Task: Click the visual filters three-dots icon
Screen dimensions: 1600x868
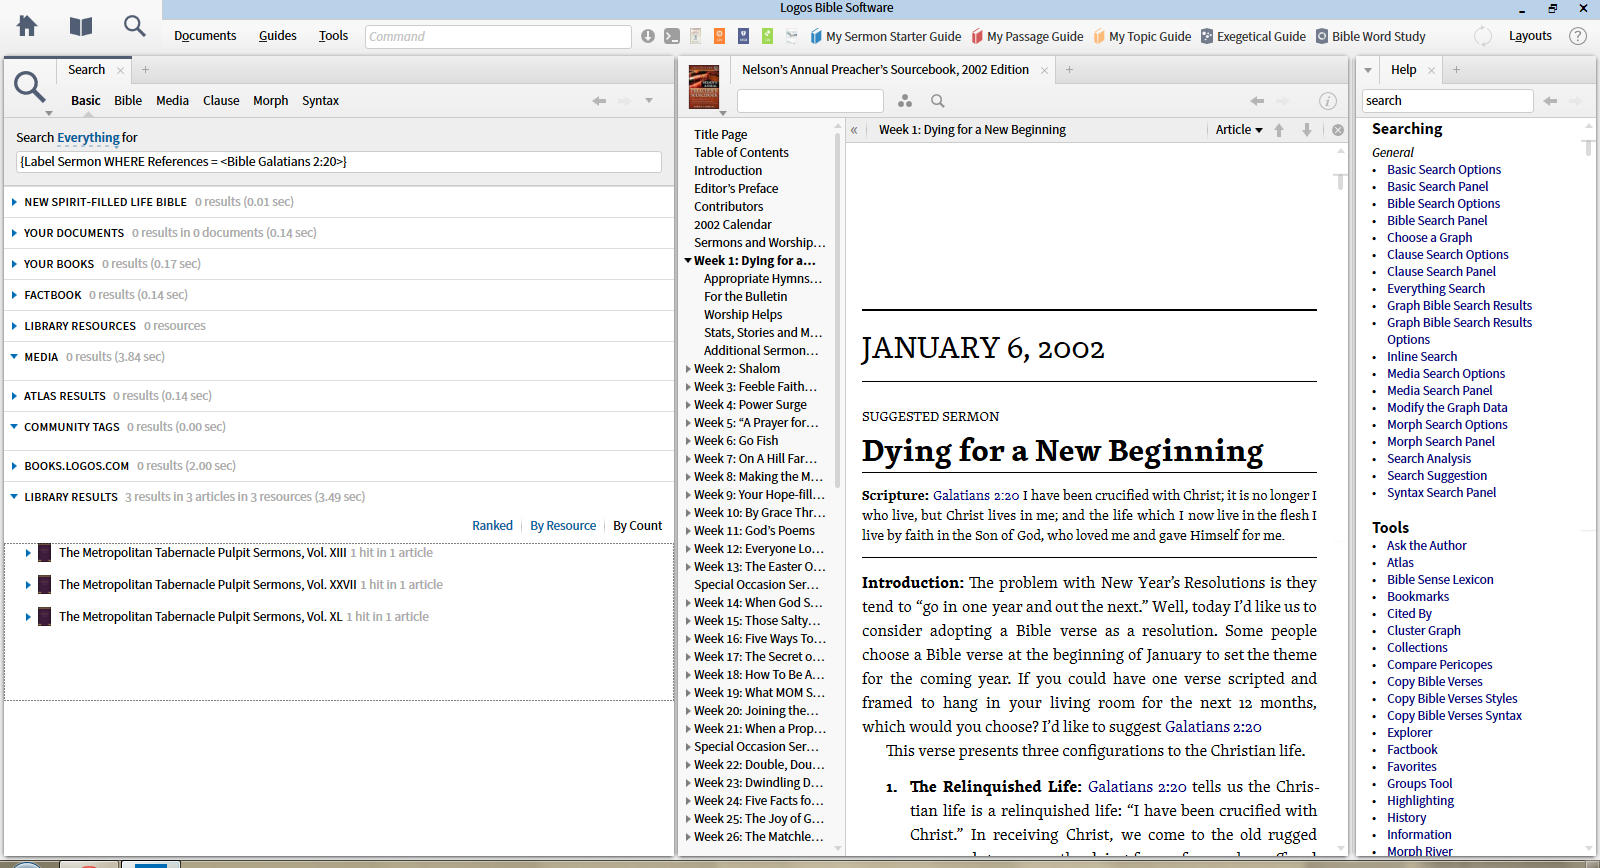Action: (x=905, y=101)
